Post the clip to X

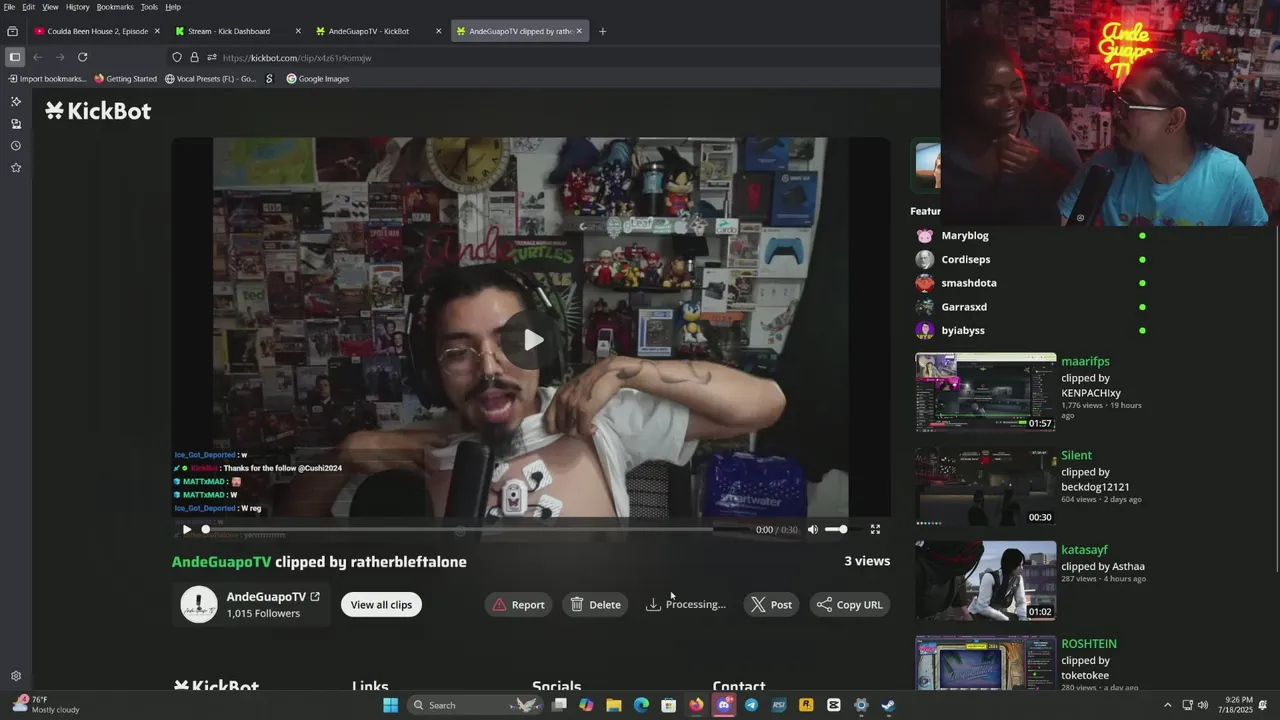[x=771, y=604]
